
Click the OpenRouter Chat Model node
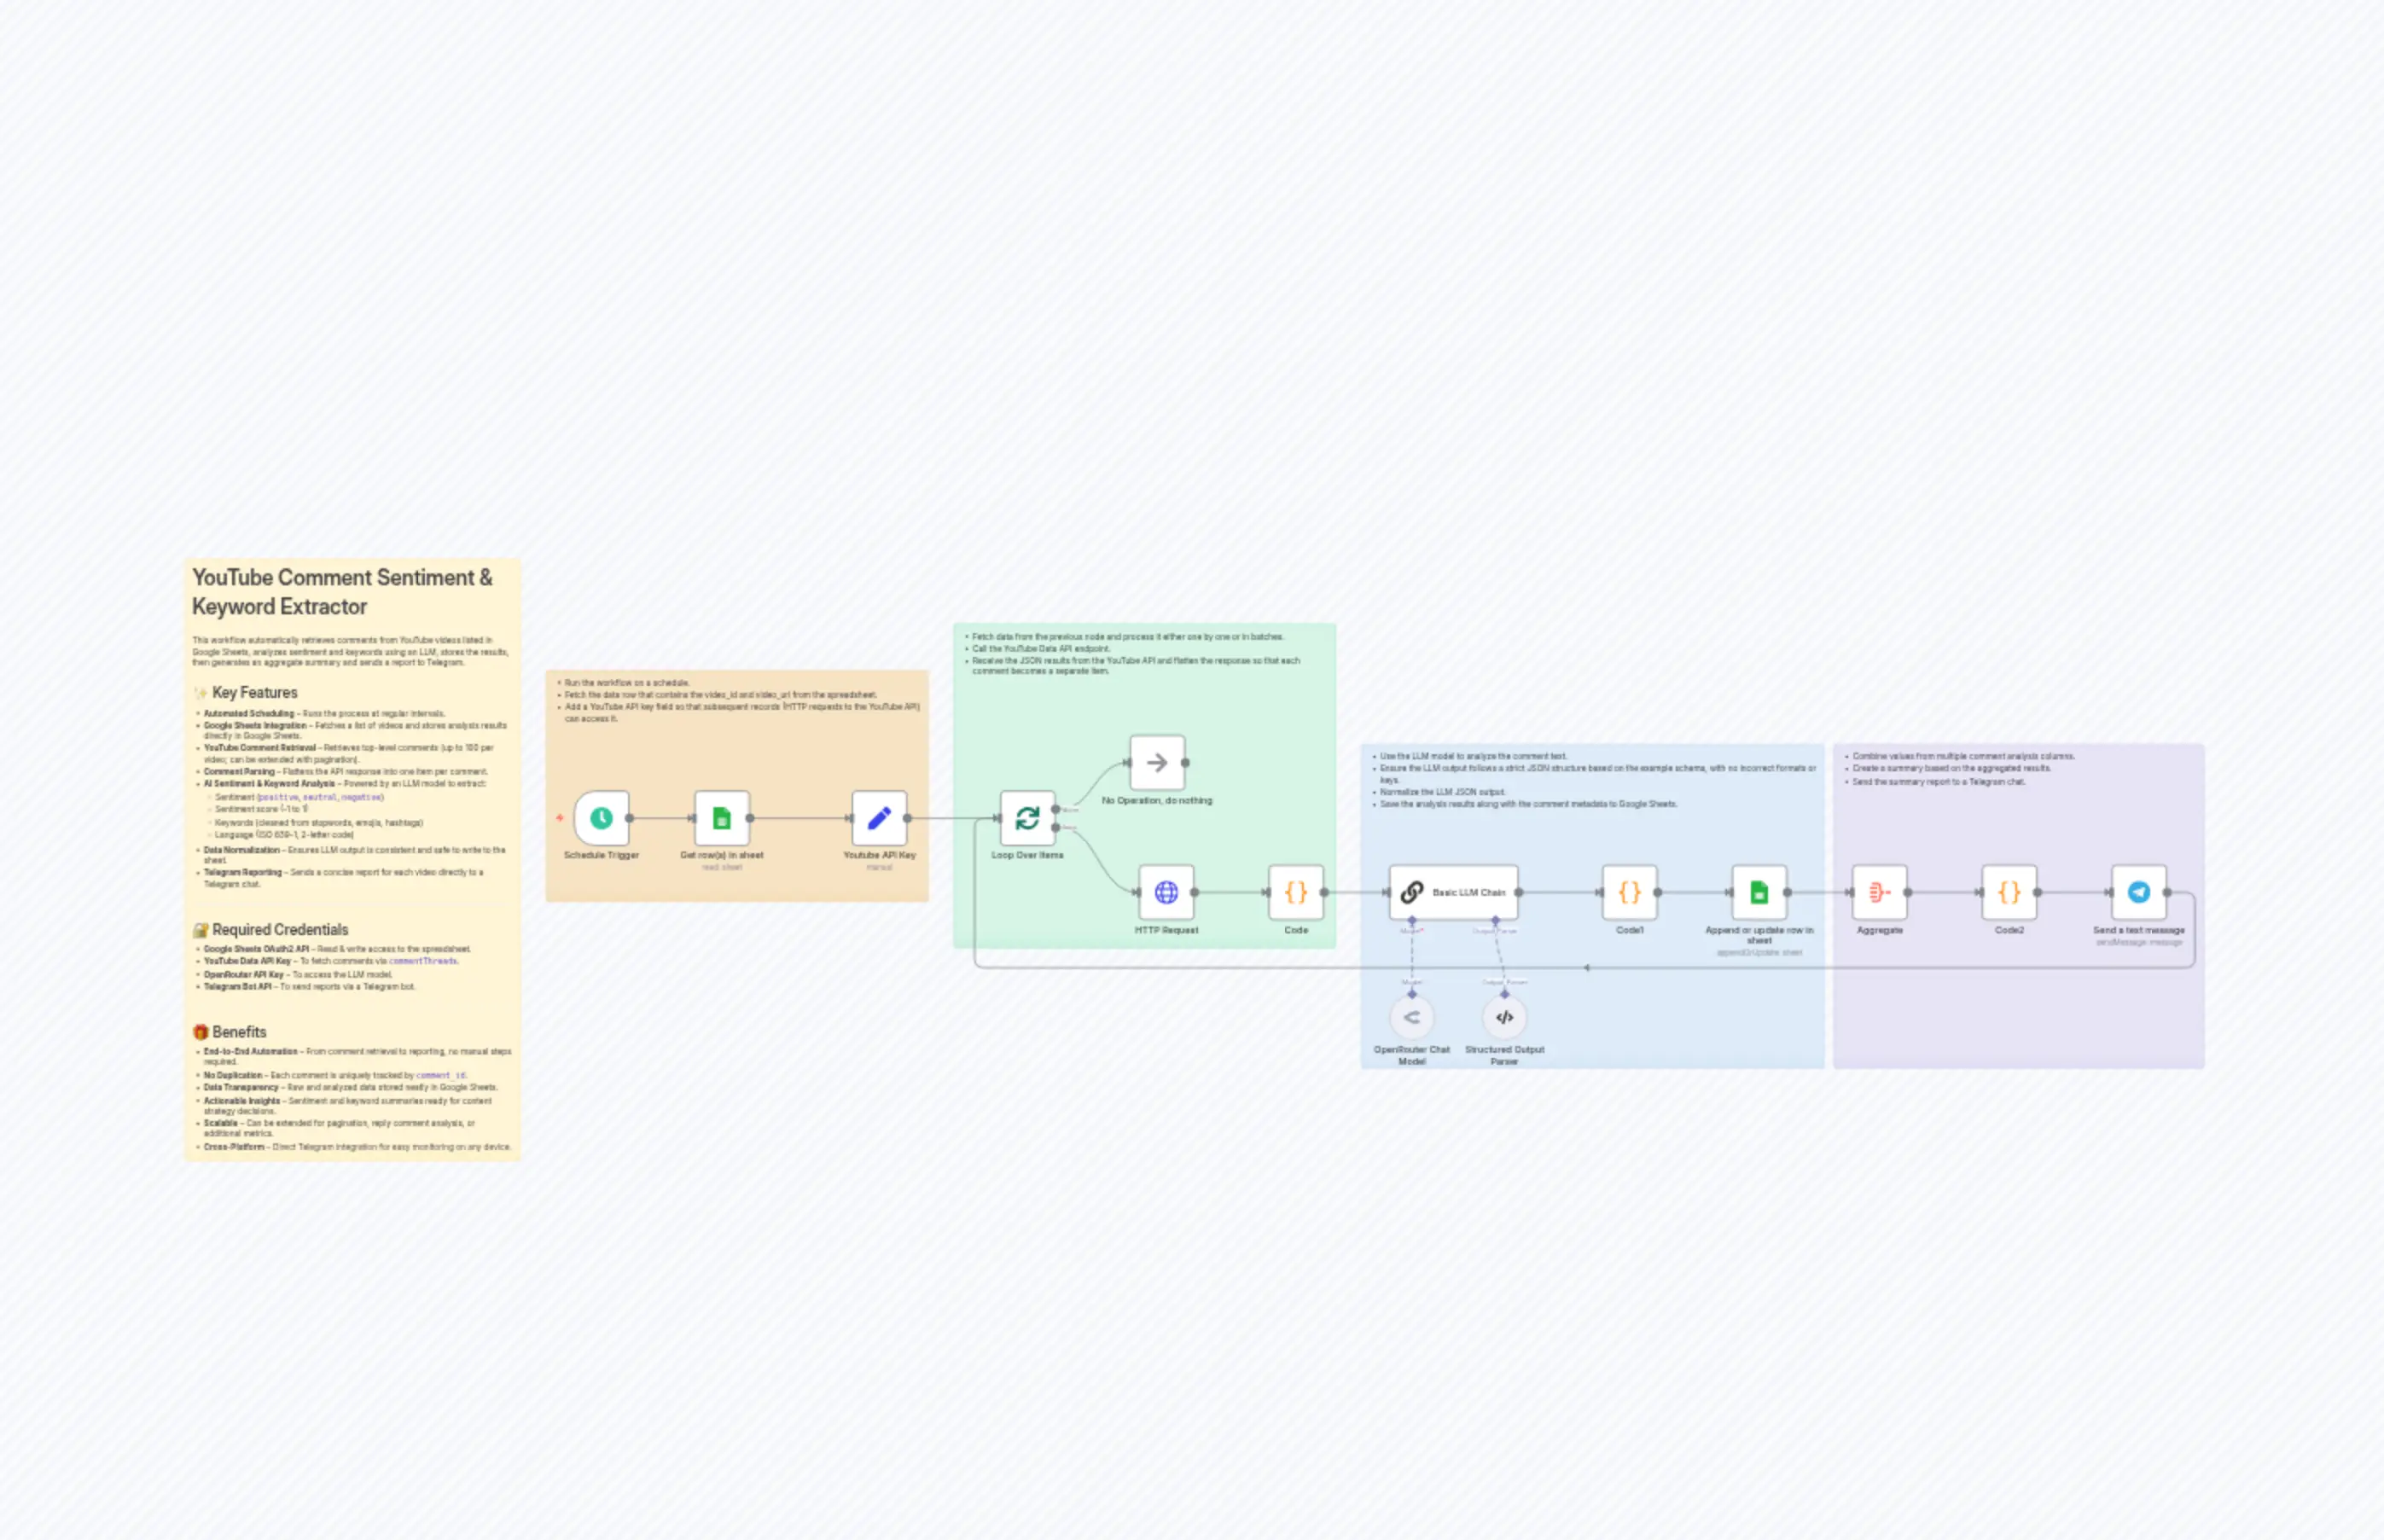(x=1411, y=1019)
